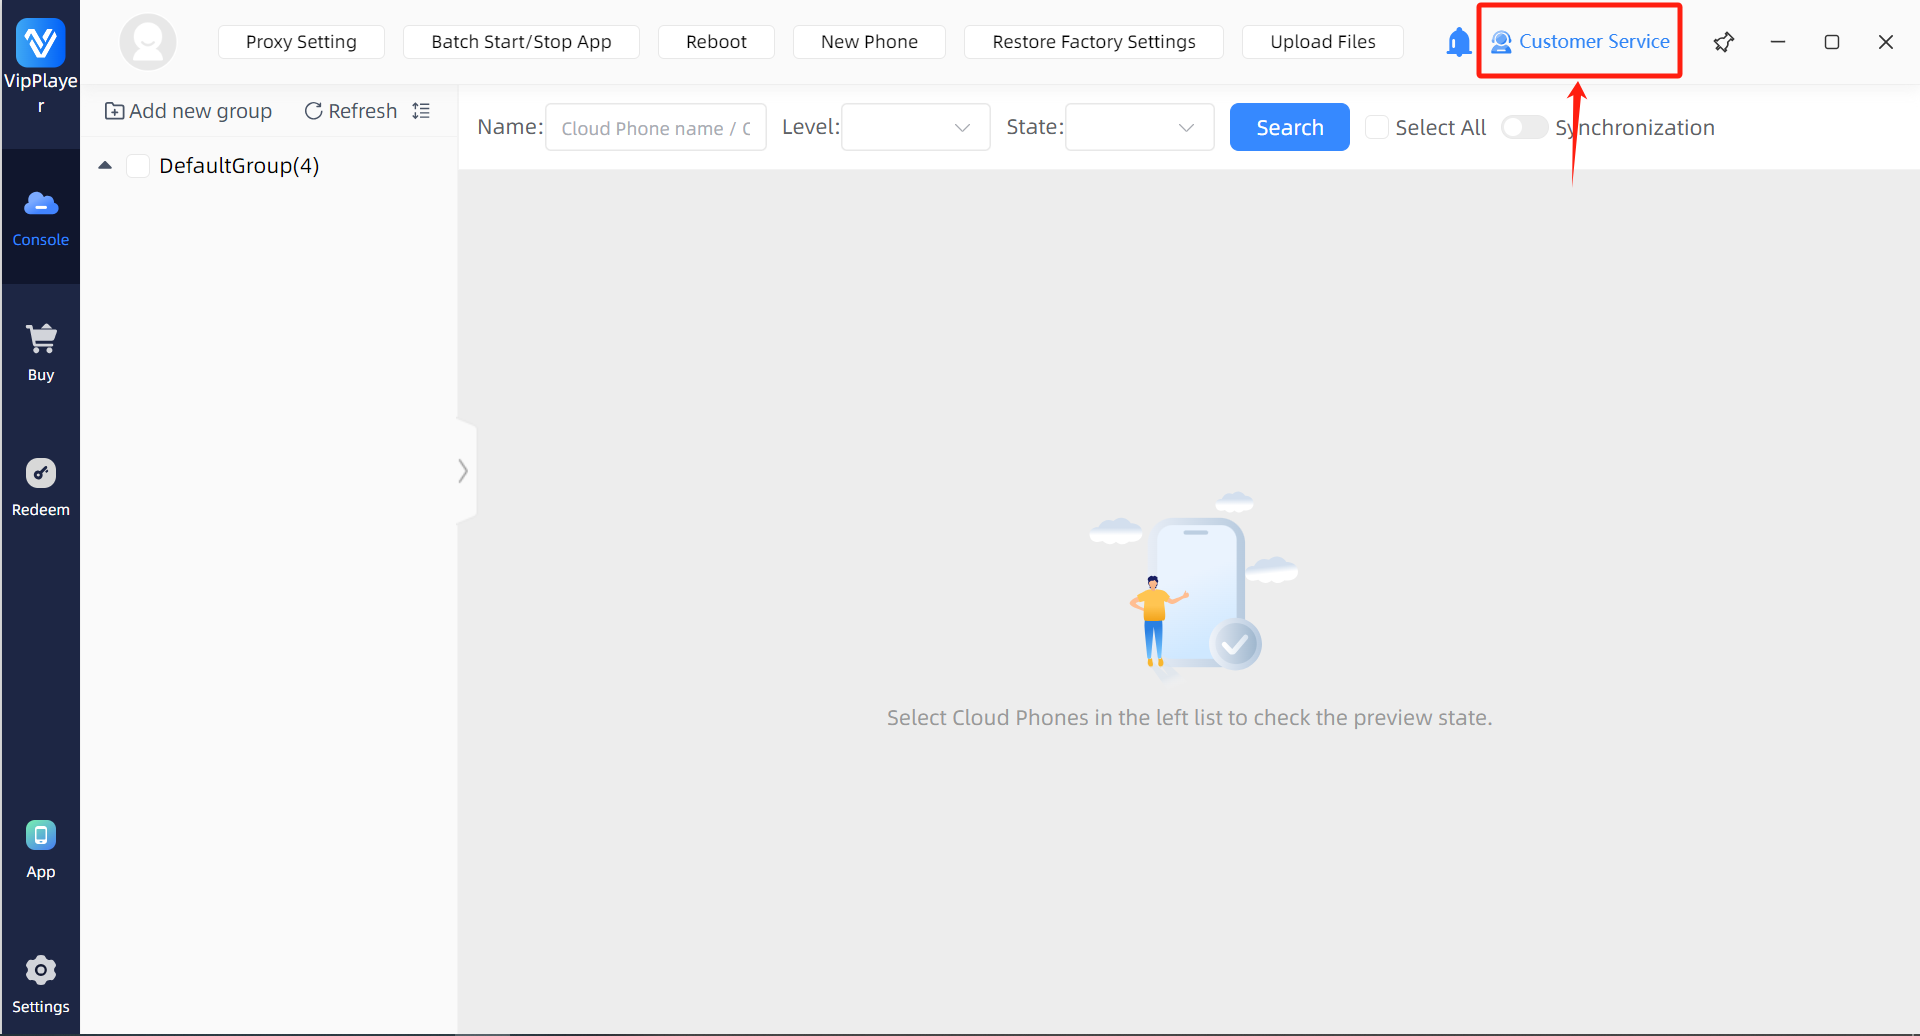Enable the Synchronization switch

click(x=1524, y=127)
